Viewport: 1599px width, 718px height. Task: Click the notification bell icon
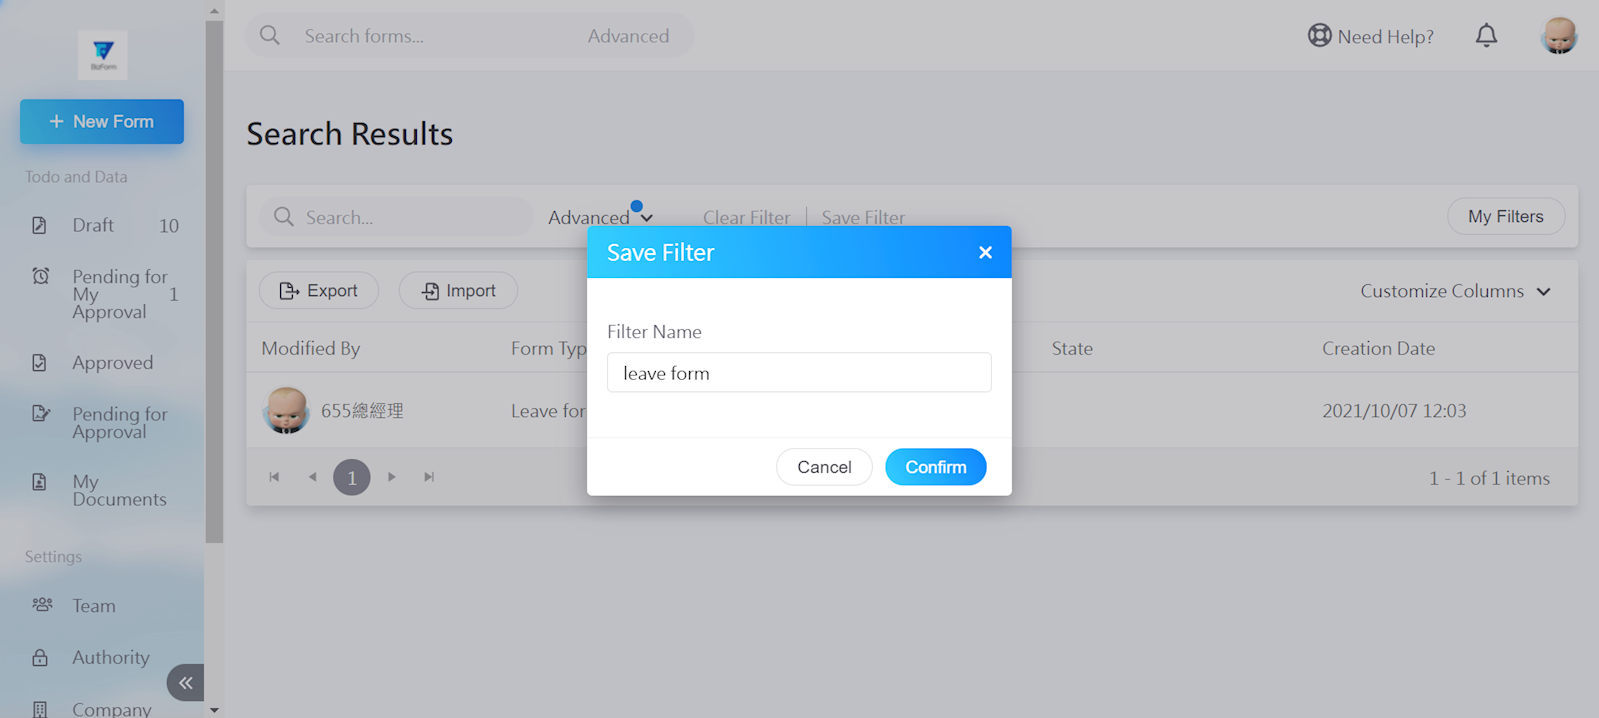tap(1486, 36)
